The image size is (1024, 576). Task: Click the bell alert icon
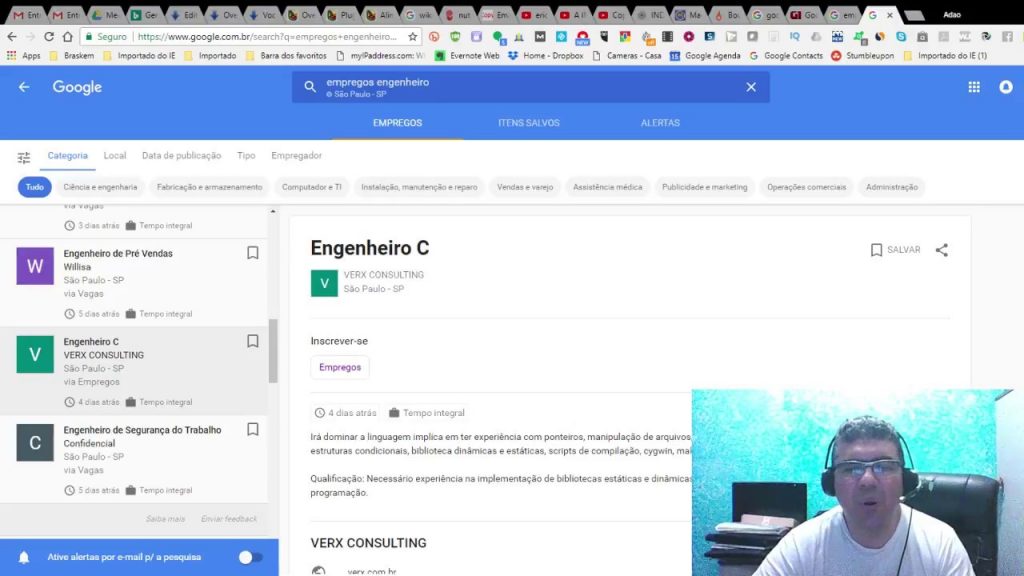(x=24, y=557)
